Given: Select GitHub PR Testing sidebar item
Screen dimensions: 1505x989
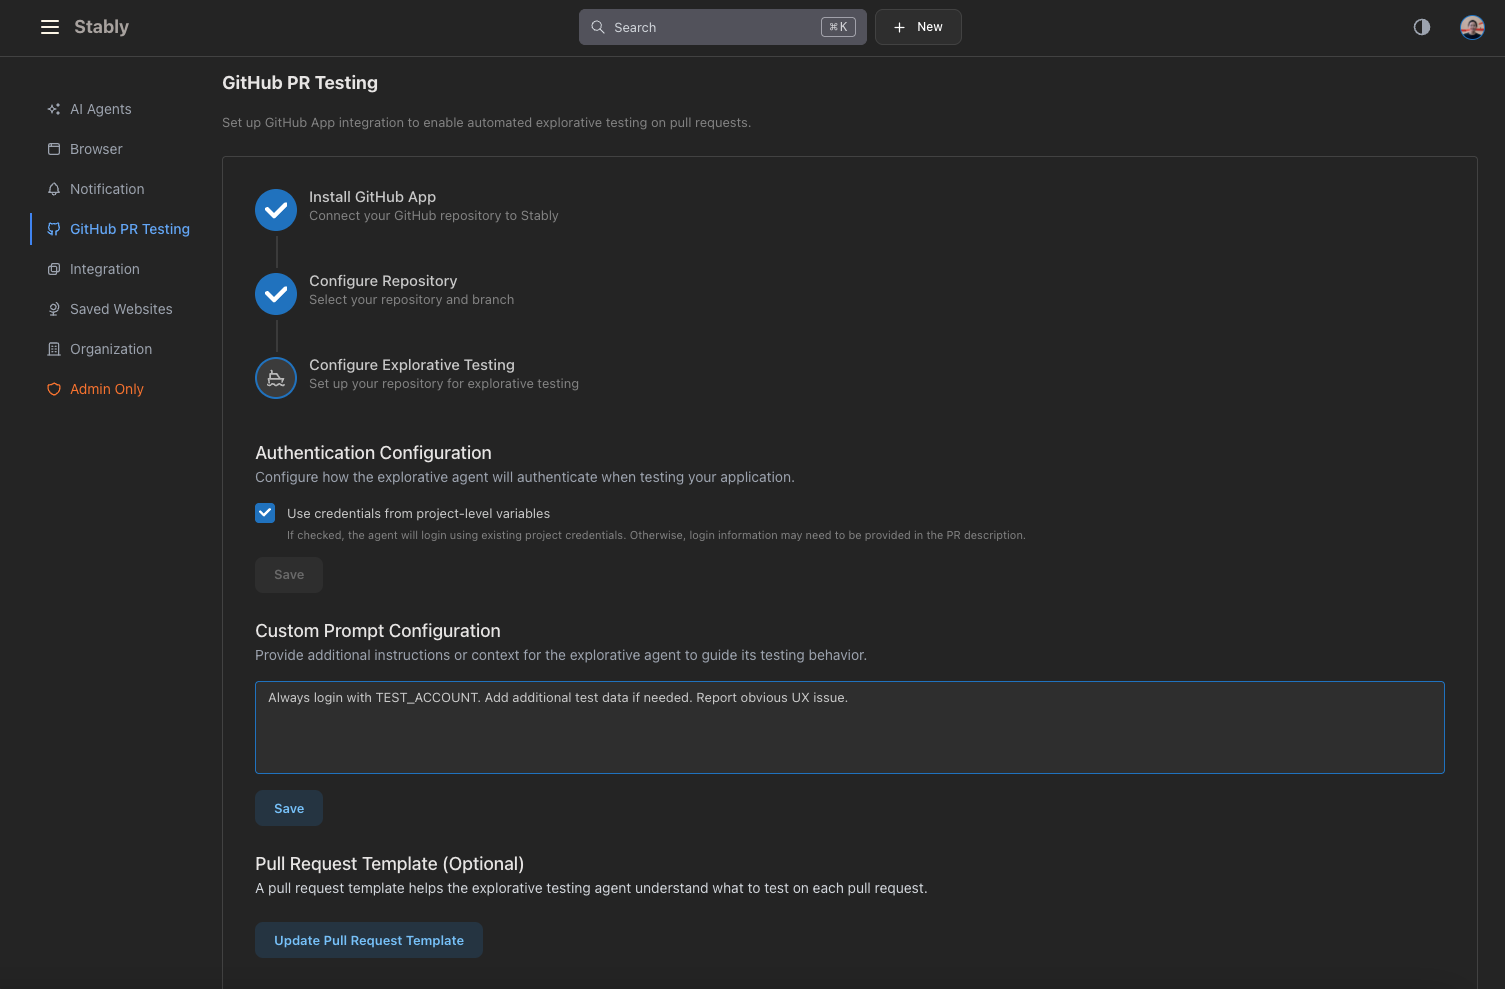Looking at the screenshot, I should (130, 229).
